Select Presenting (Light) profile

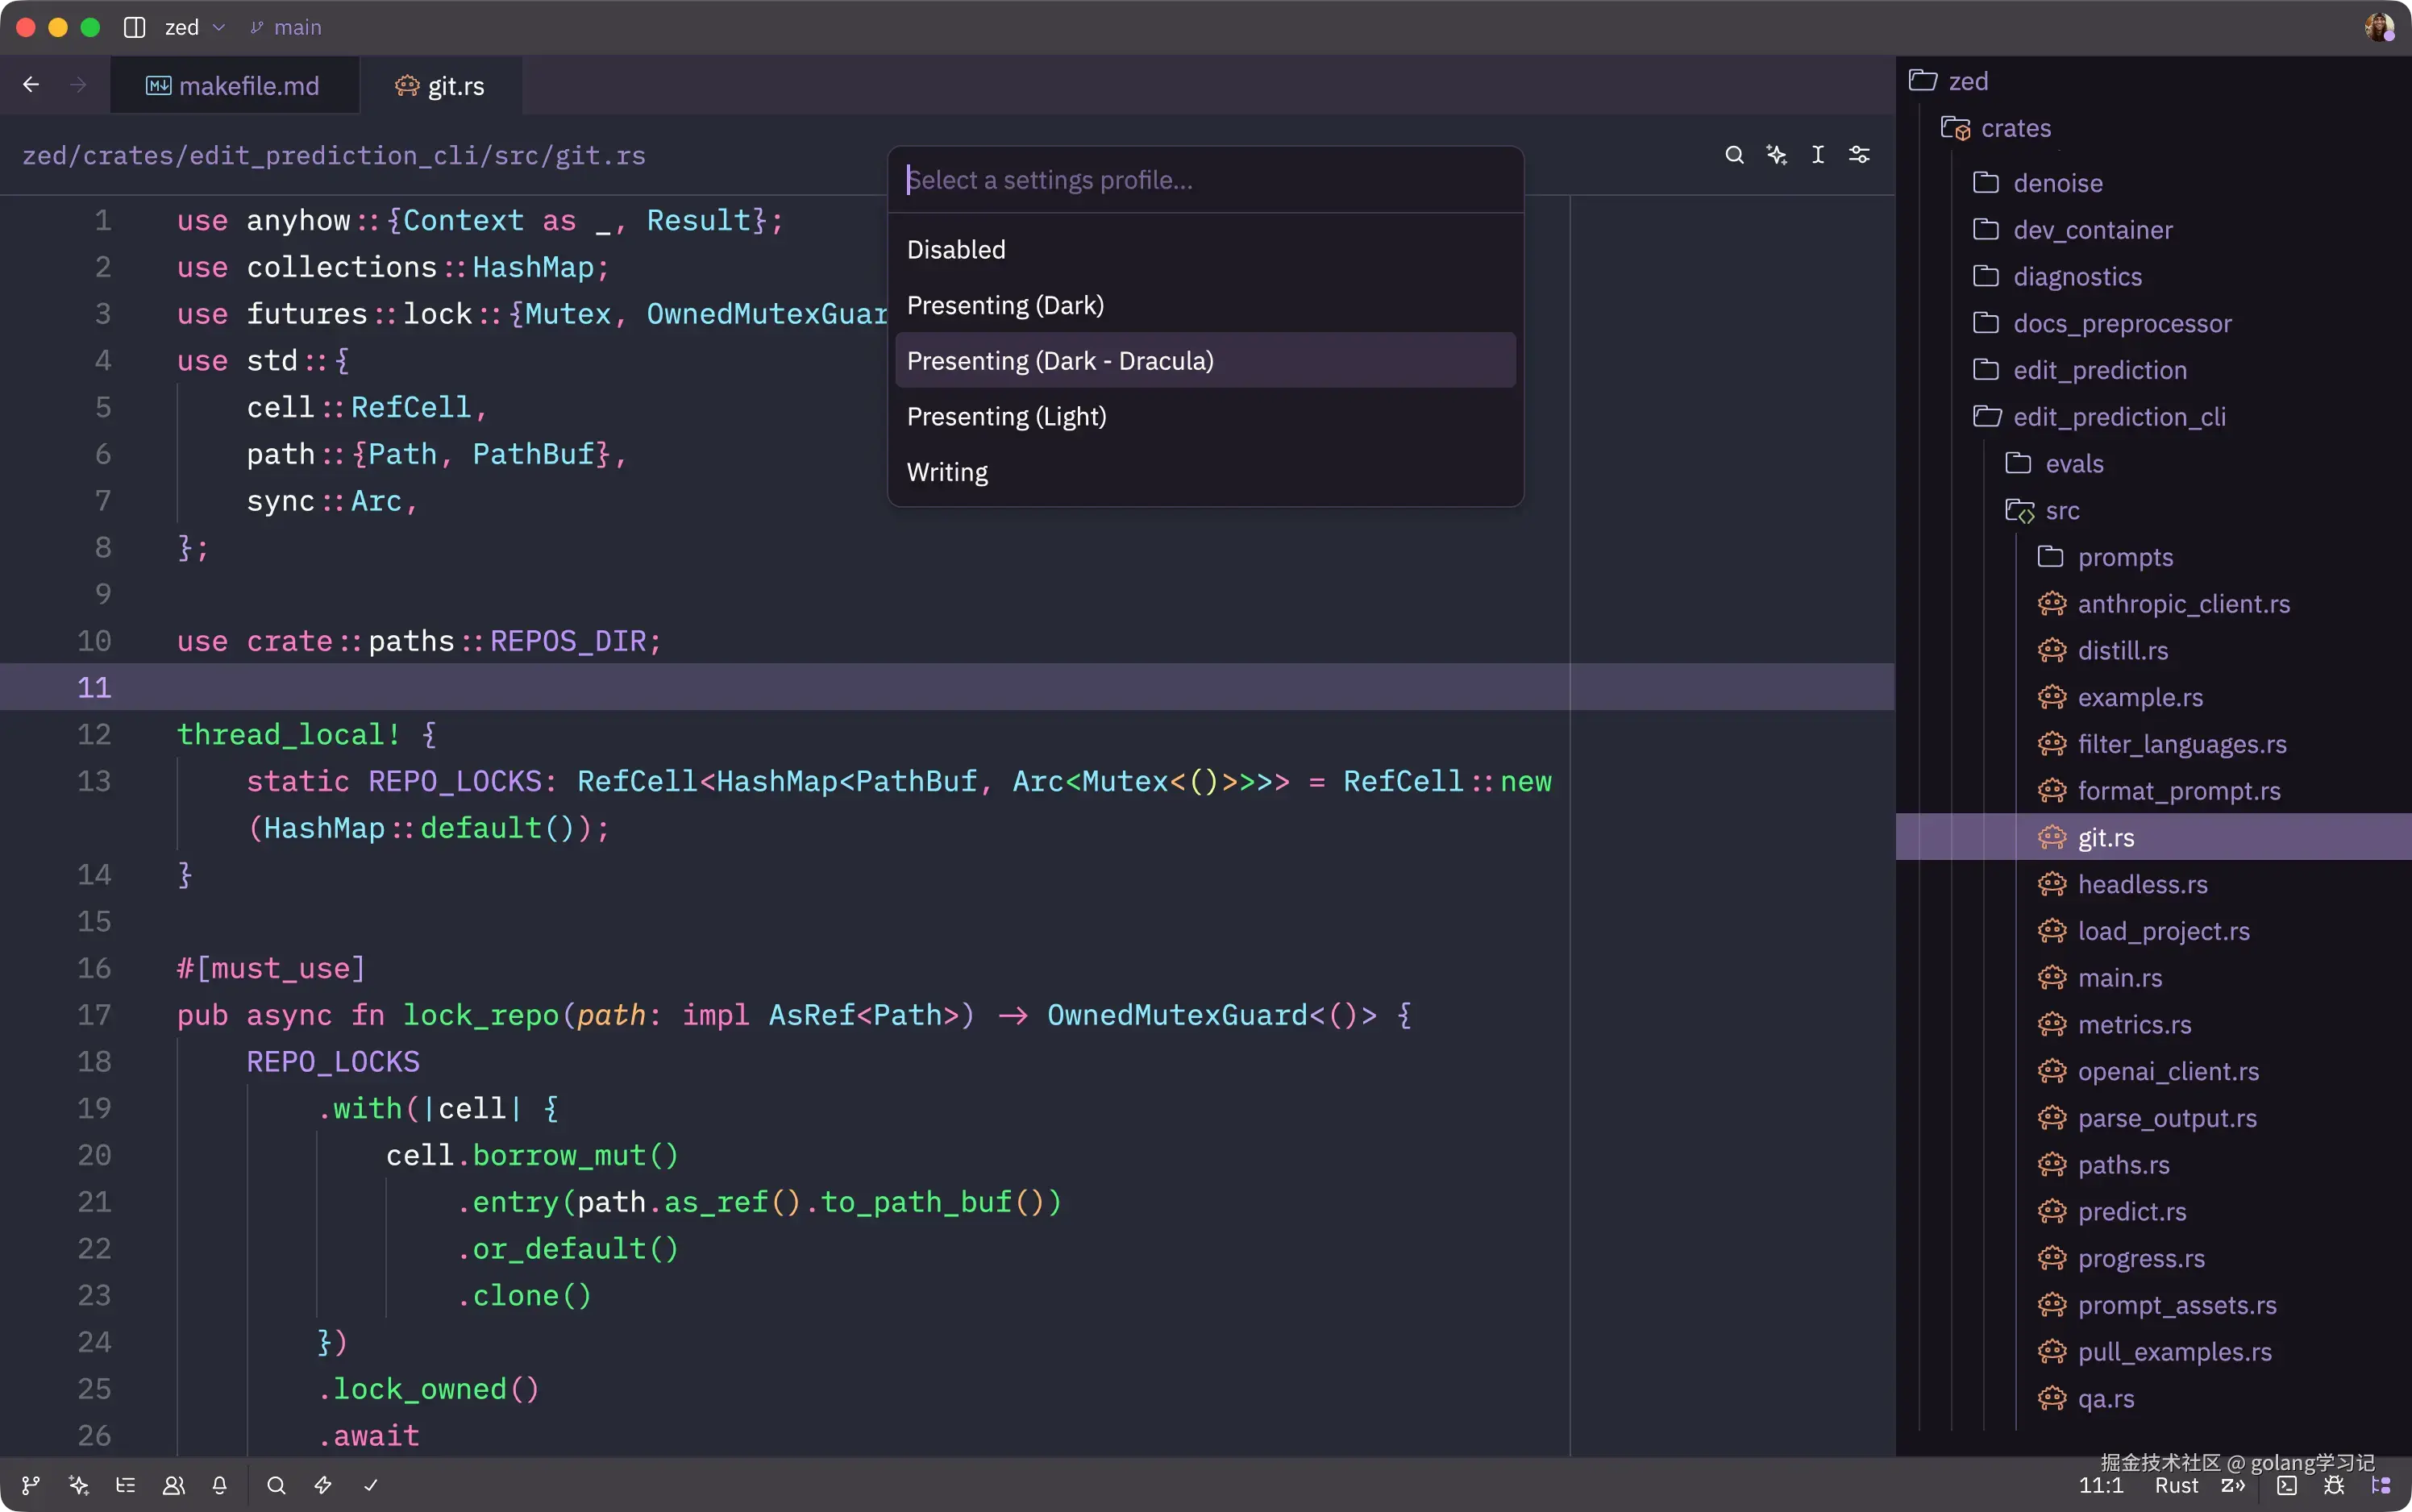point(1006,416)
